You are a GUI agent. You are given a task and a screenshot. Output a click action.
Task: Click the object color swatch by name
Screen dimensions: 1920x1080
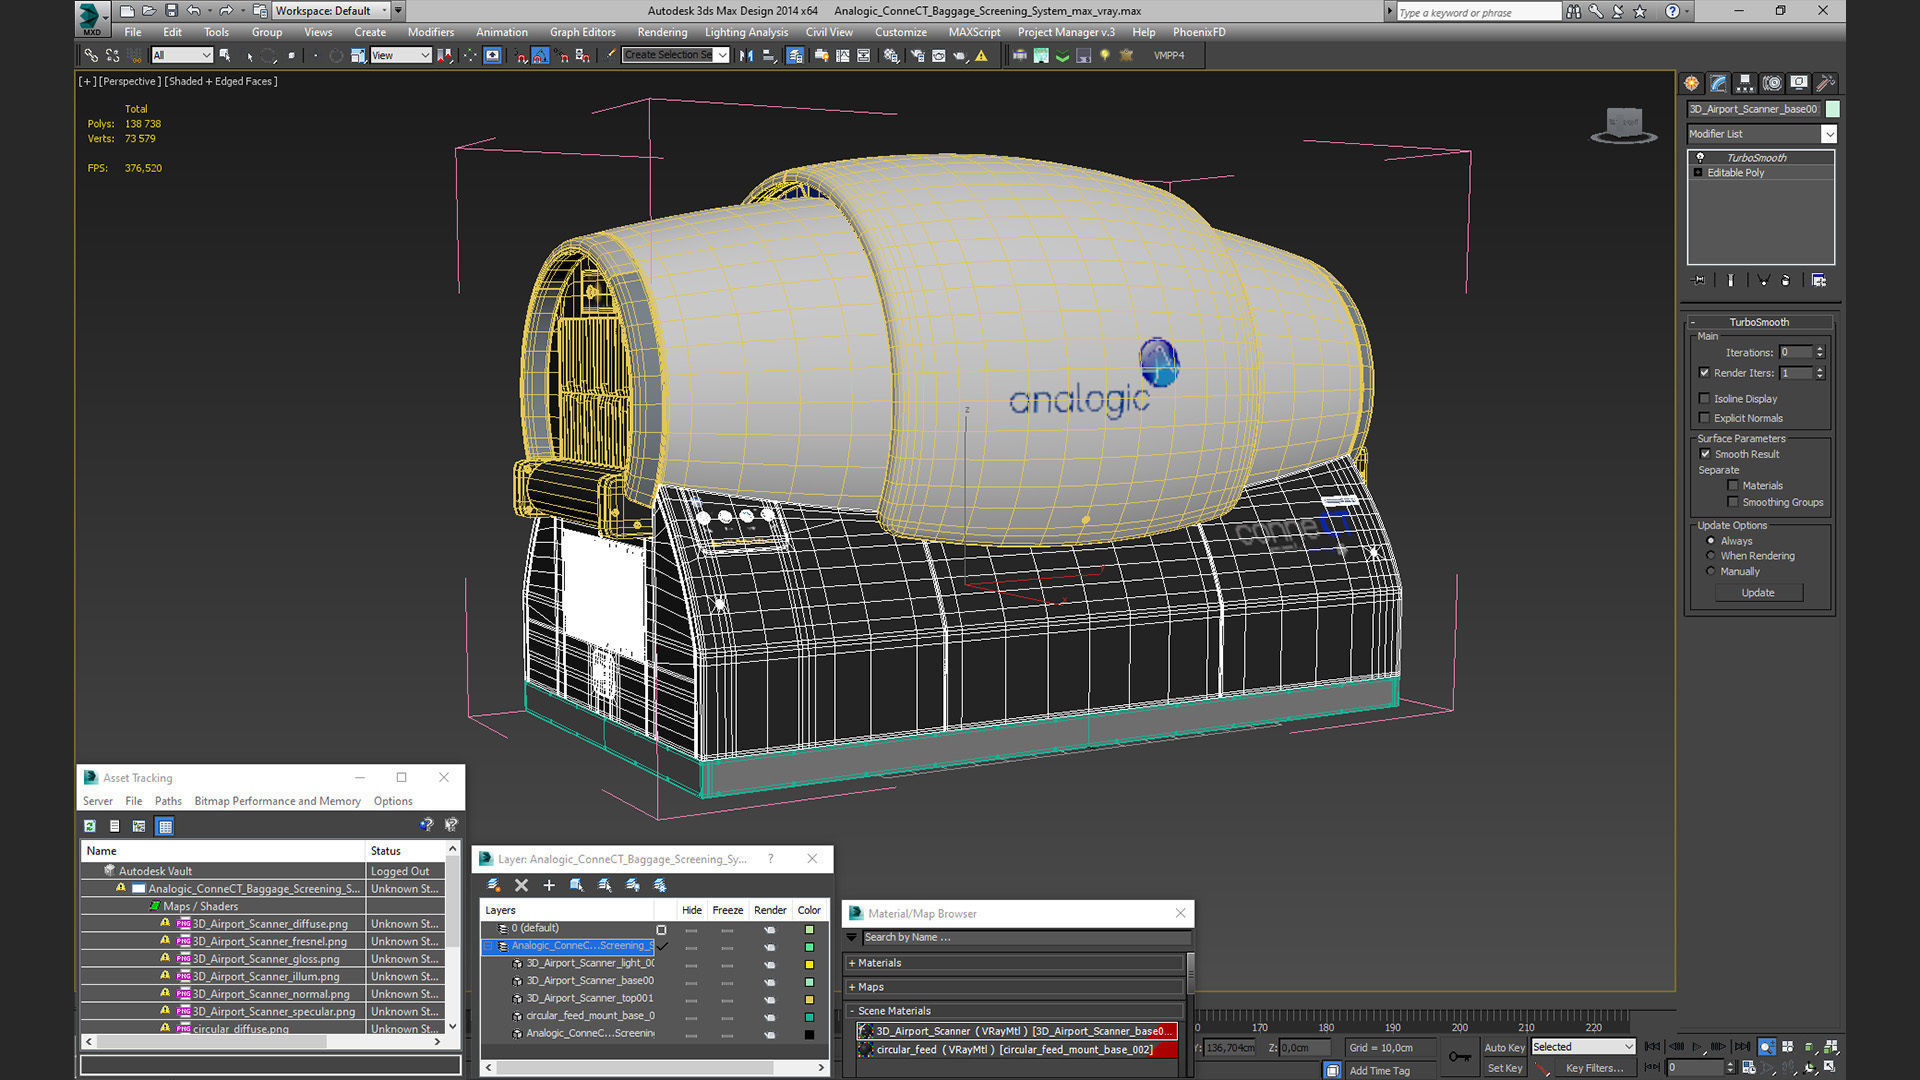[x=1832, y=109]
